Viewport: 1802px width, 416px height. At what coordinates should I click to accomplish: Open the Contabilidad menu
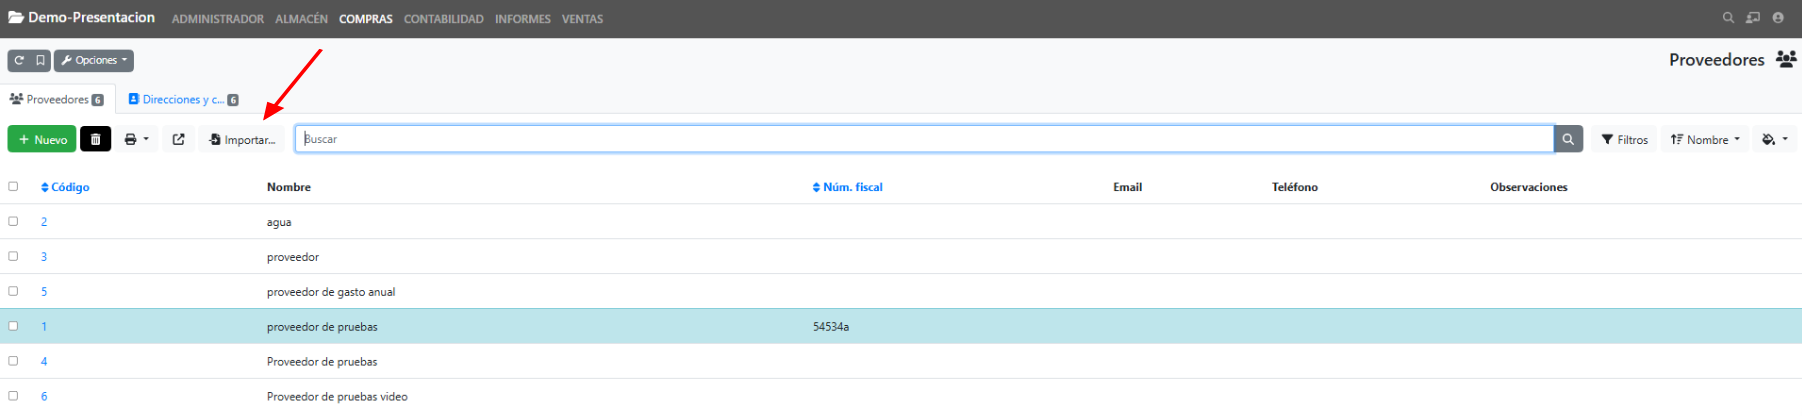point(443,19)
